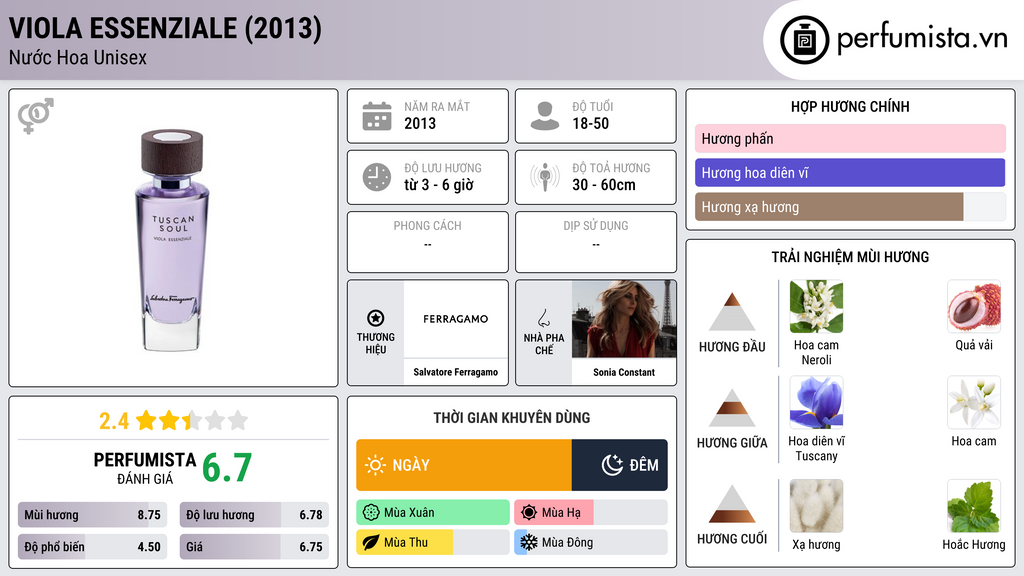Click the Viola Essenziale (2013) title
Screen dimensions: 1024x576
(165, 29)
